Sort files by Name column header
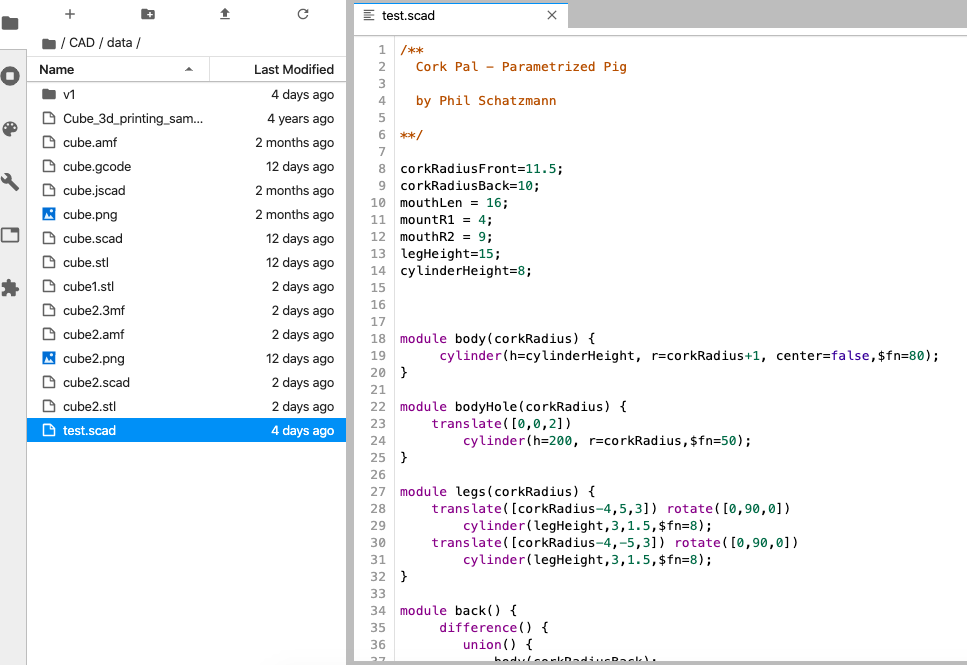This screenshot has height=665, width=967. (117, 70)
